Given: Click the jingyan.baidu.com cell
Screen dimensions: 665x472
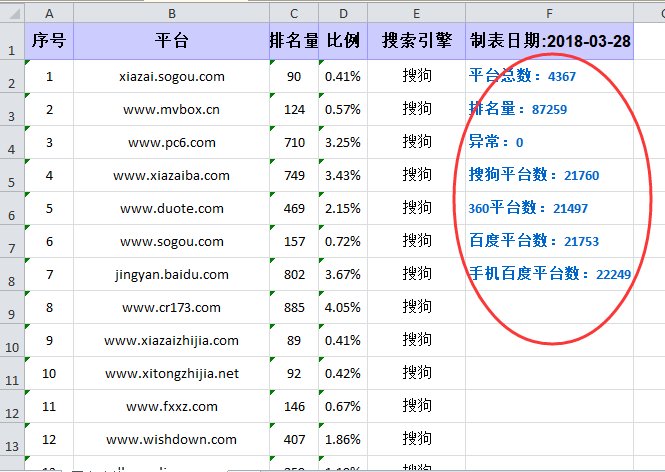Looking at the screenshot, I should click(171, 274).
